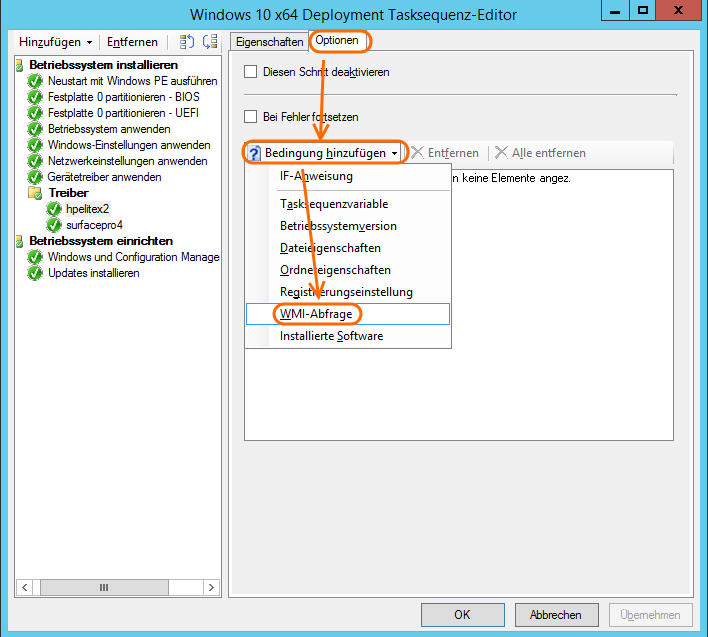708x637 pixels.
Task: Select the Gerätetreiber anwenden step
Action: coord(104,177)
